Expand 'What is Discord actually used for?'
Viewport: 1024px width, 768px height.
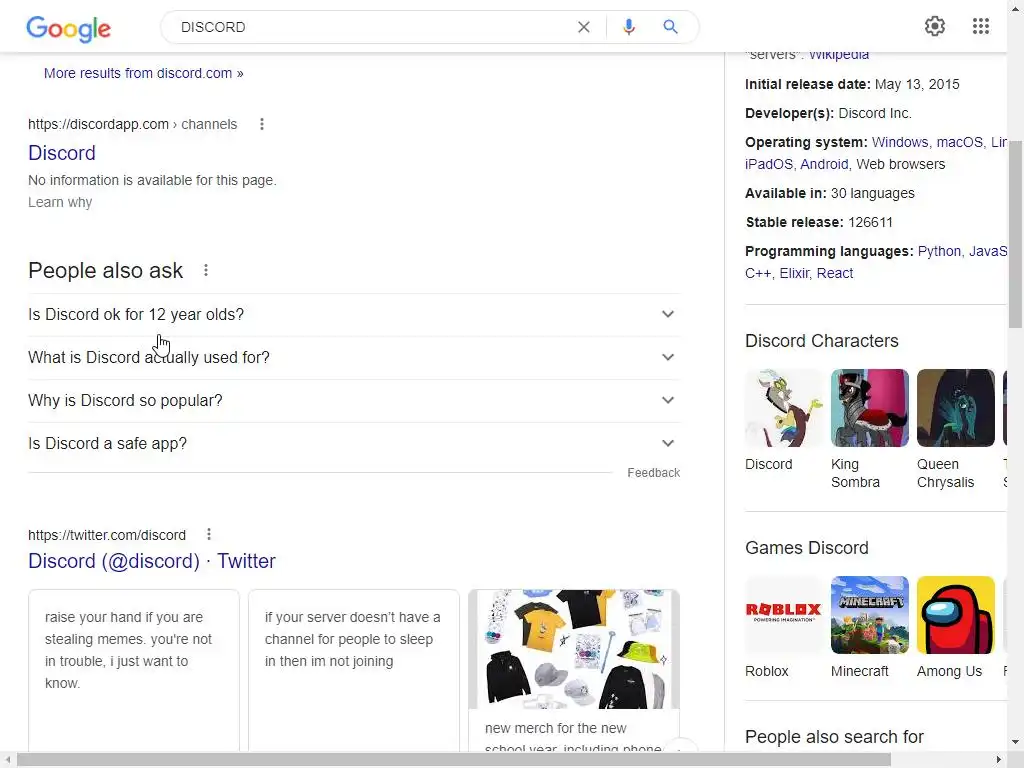[354, 358]
